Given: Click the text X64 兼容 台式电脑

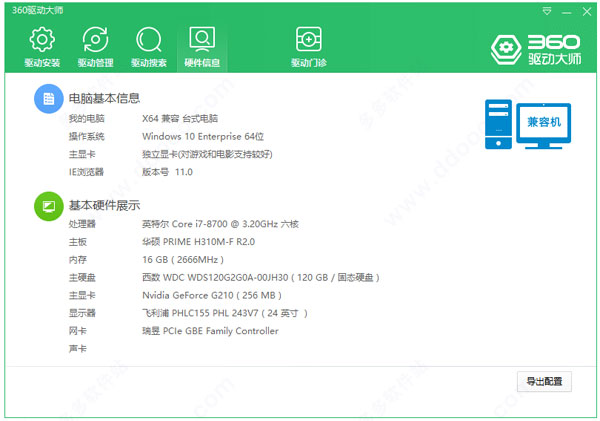Looking at the screenshot, I should pos(180,119).
